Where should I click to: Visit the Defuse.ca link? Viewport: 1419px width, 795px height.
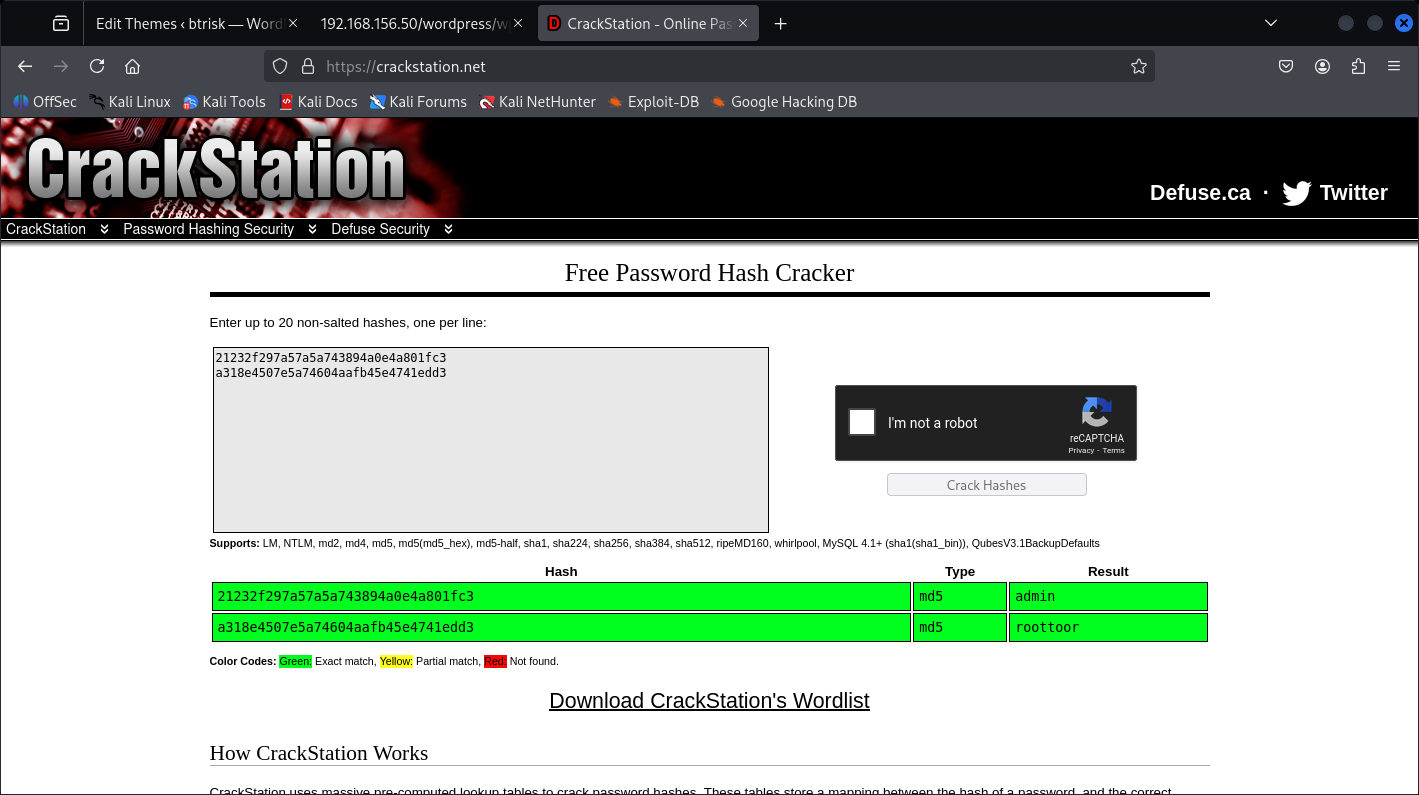1200,193
